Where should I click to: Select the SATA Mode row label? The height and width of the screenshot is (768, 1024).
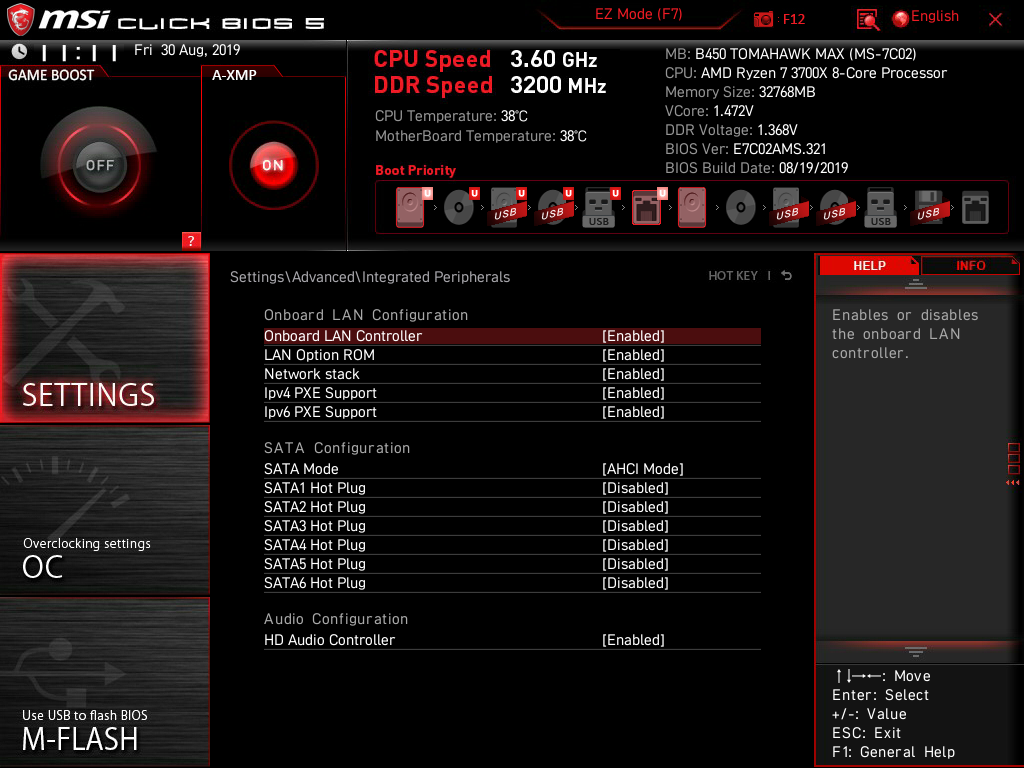coord(301,469)
